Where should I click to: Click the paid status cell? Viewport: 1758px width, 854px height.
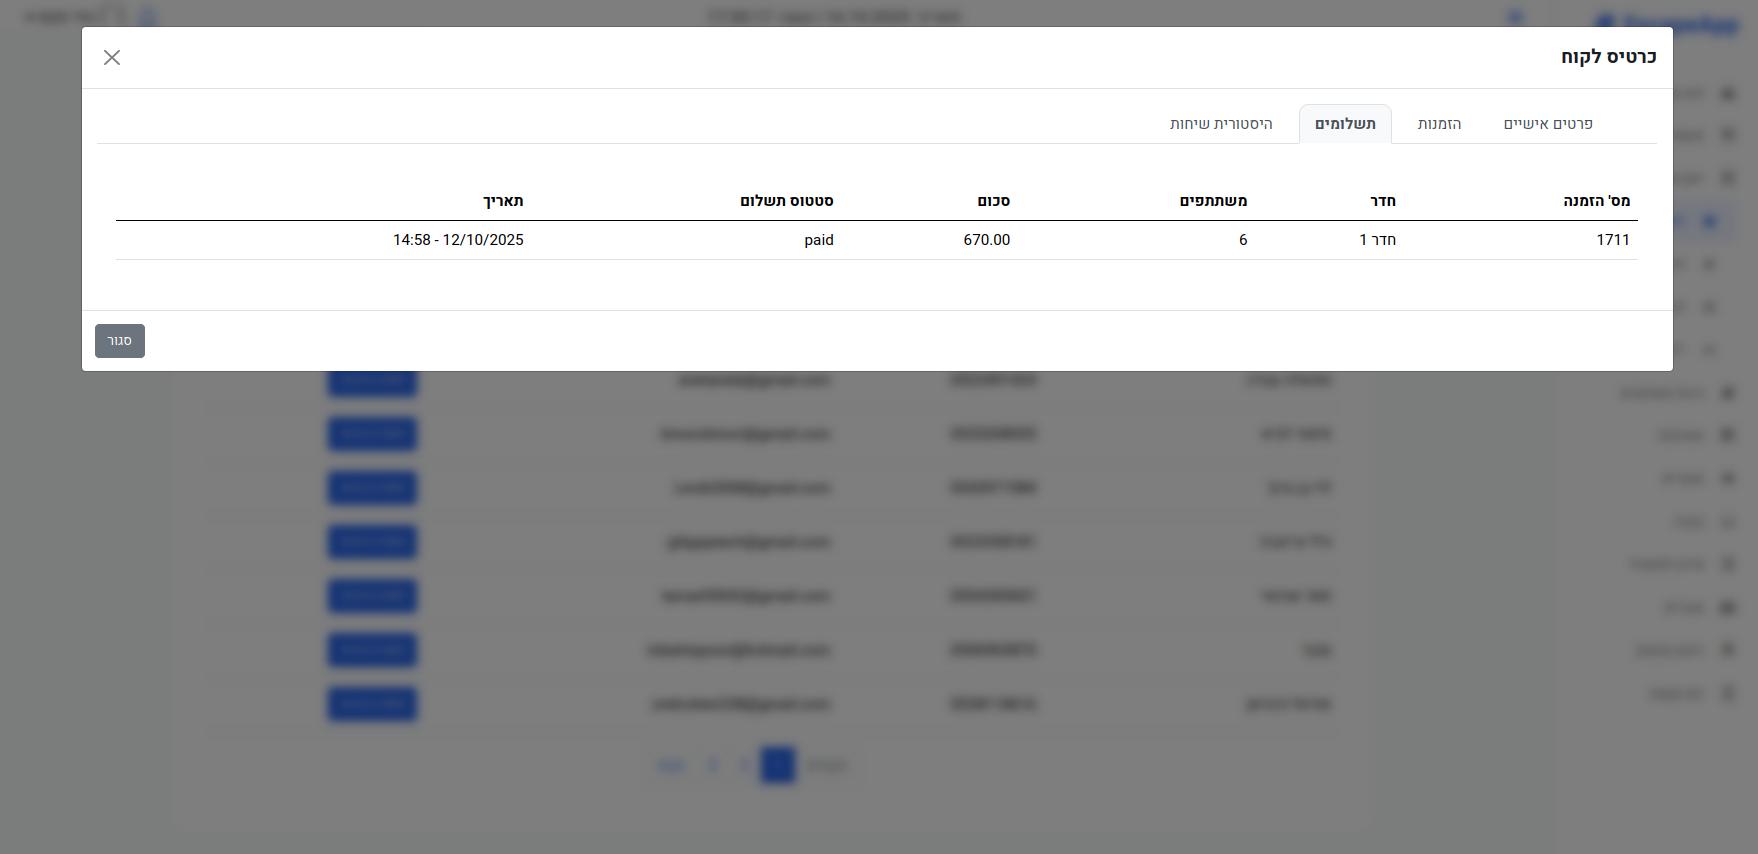(818, 240)
